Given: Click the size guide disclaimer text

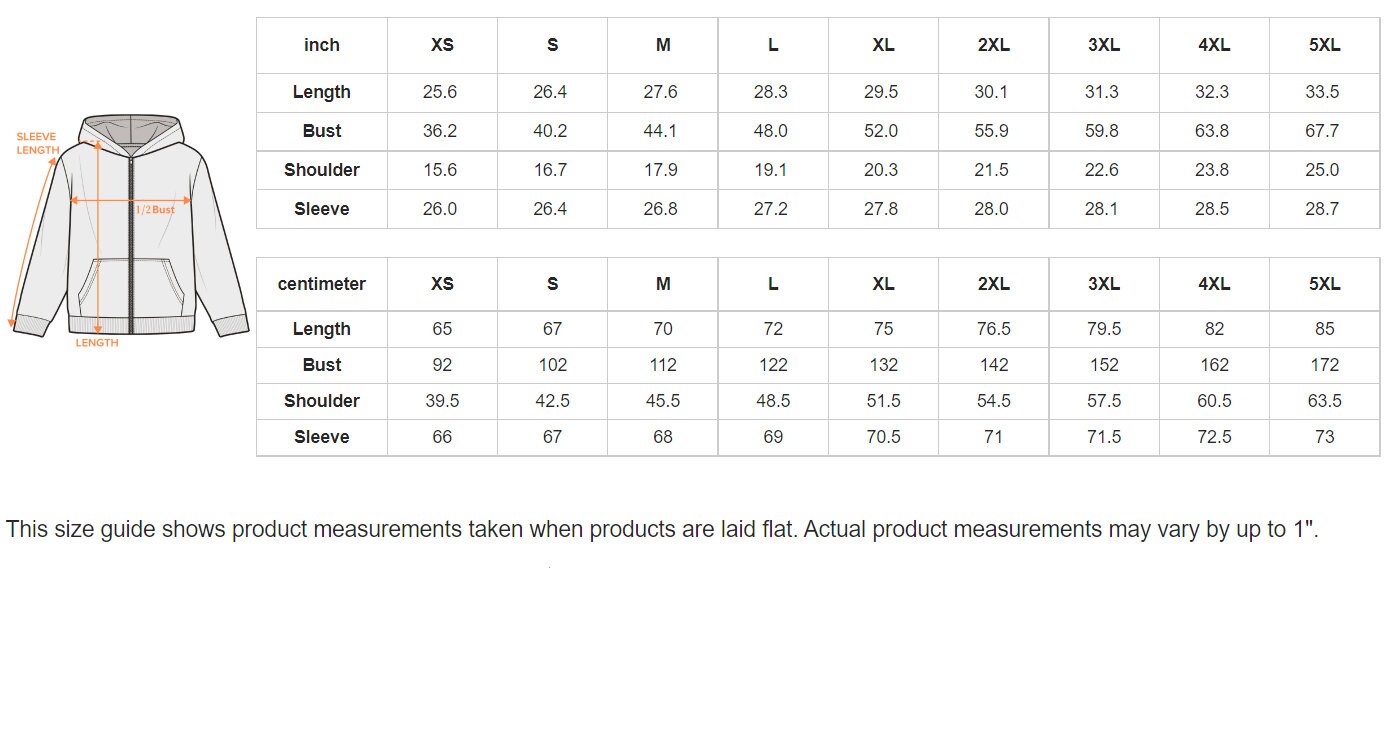Looking at the screenshot, I should [x=662, y=529].
